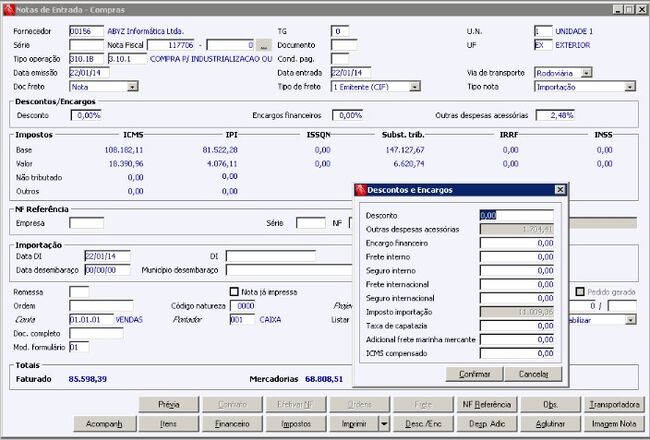Click the Cancelar button
This screenshot has width=650, height=440.
point(534,374)
